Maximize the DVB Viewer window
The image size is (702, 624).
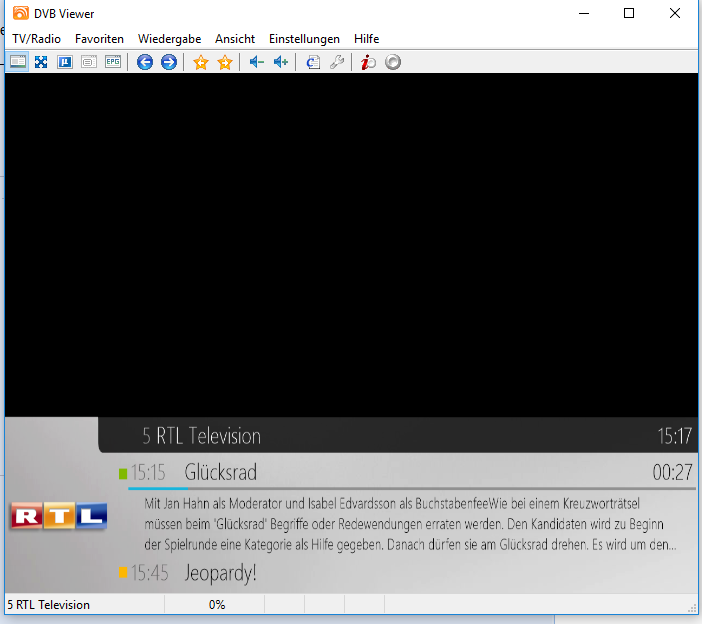click(629, 13)
